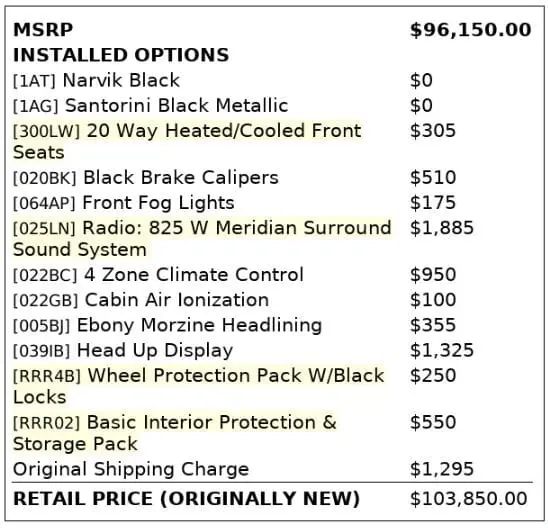Click the $1,885 radio price
548x528 pixels.
click(442, 228)
